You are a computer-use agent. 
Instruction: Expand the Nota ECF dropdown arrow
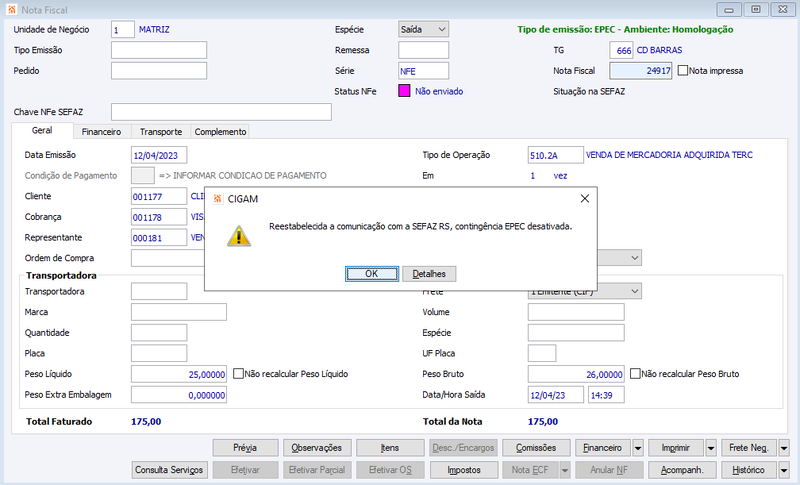[x=565, y=470]
